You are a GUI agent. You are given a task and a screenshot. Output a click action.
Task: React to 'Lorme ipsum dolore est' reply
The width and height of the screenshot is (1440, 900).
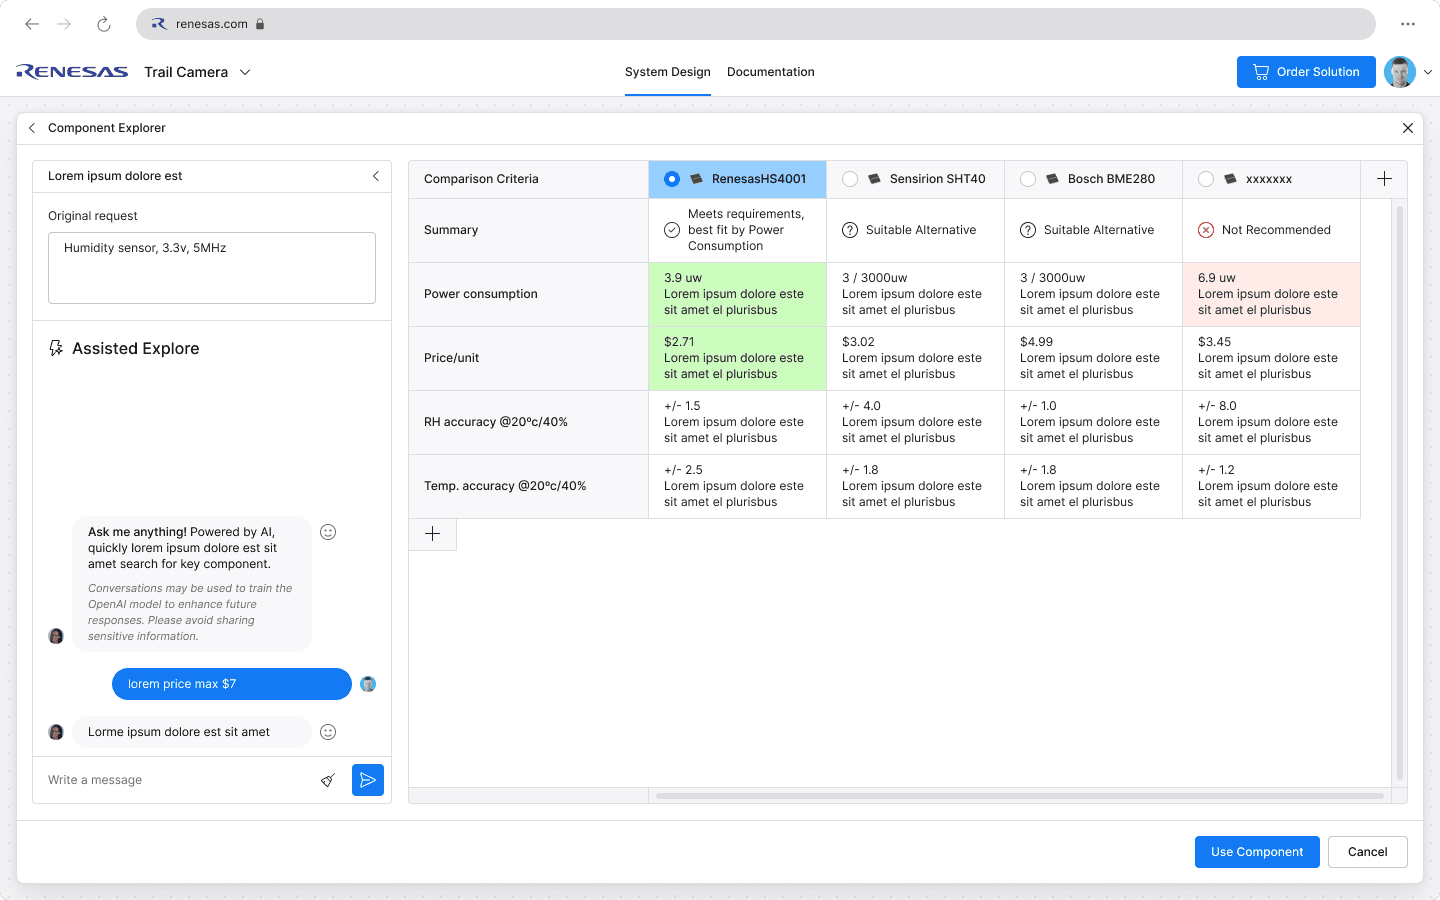pyautogui.click(x=328, y=732)
